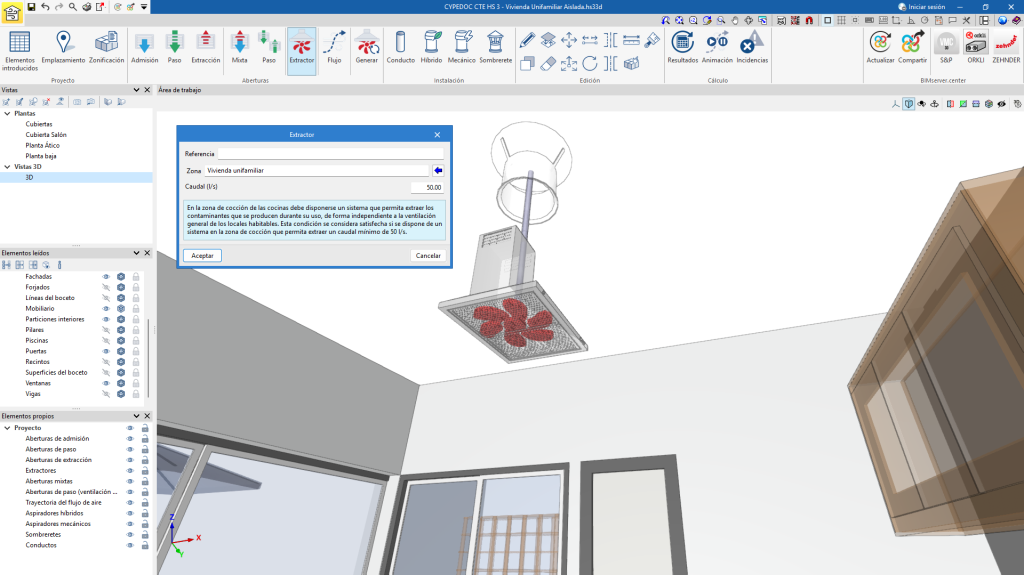Click the undo arrow in title bar
Image resolution: width=1024 pixels, height=575 pixels.
point(45,7)
